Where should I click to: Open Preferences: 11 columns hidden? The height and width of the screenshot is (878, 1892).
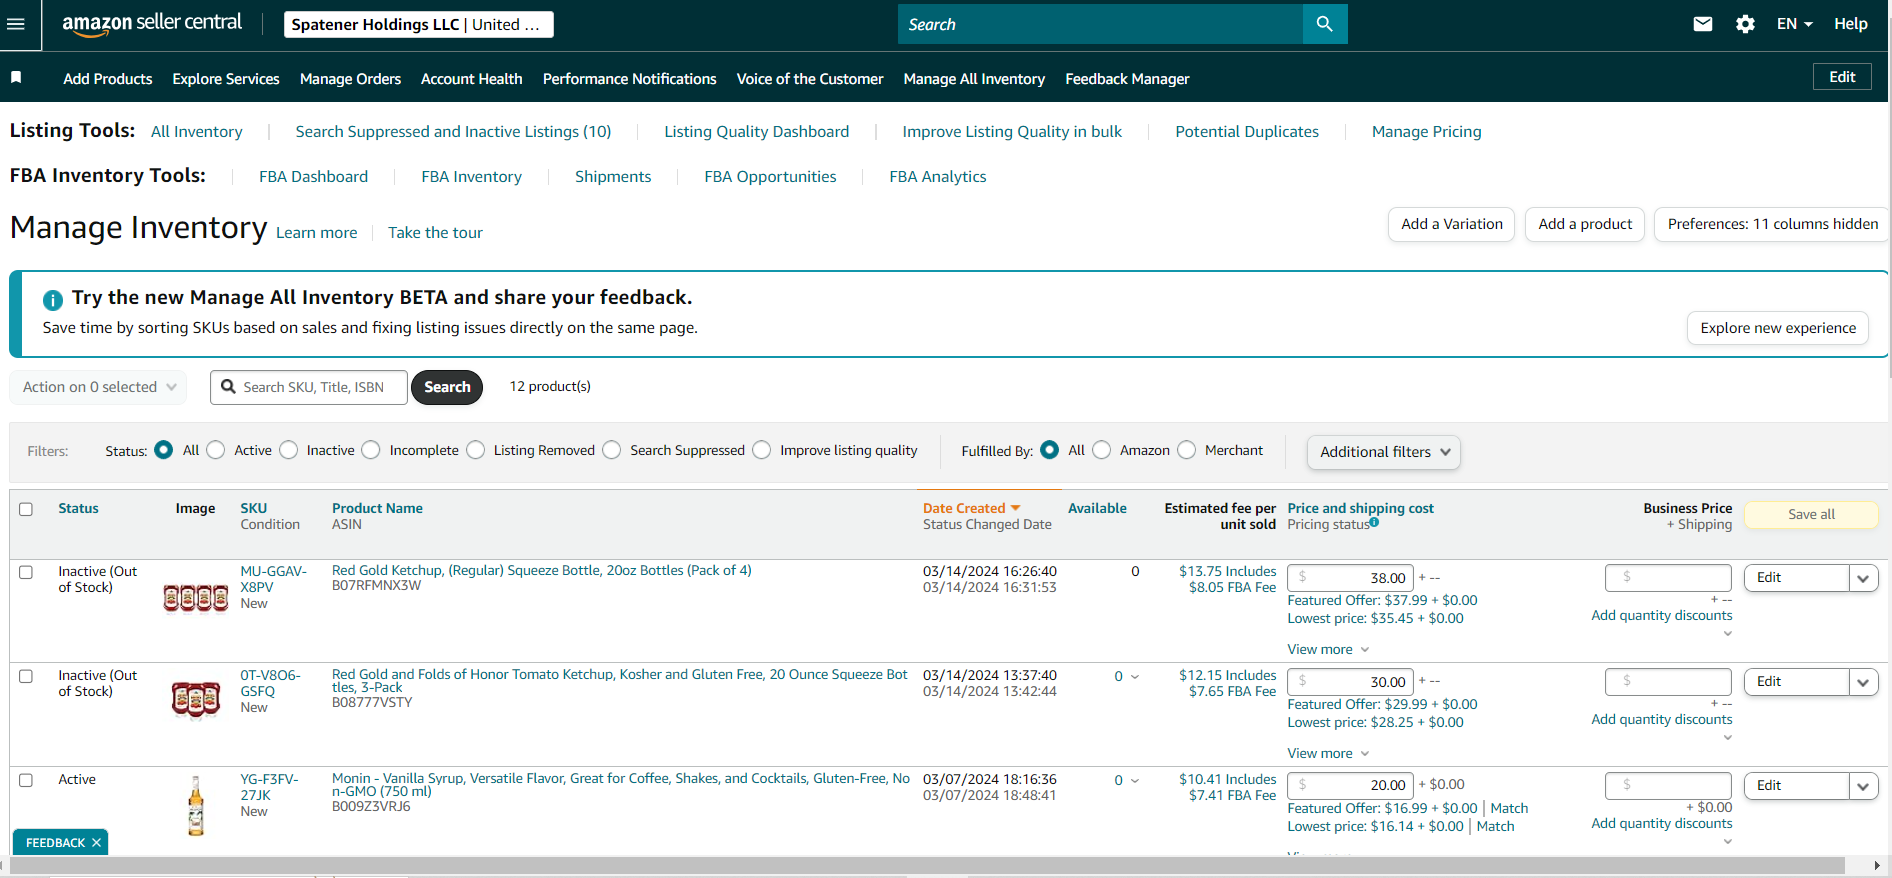pos(1773,224)
